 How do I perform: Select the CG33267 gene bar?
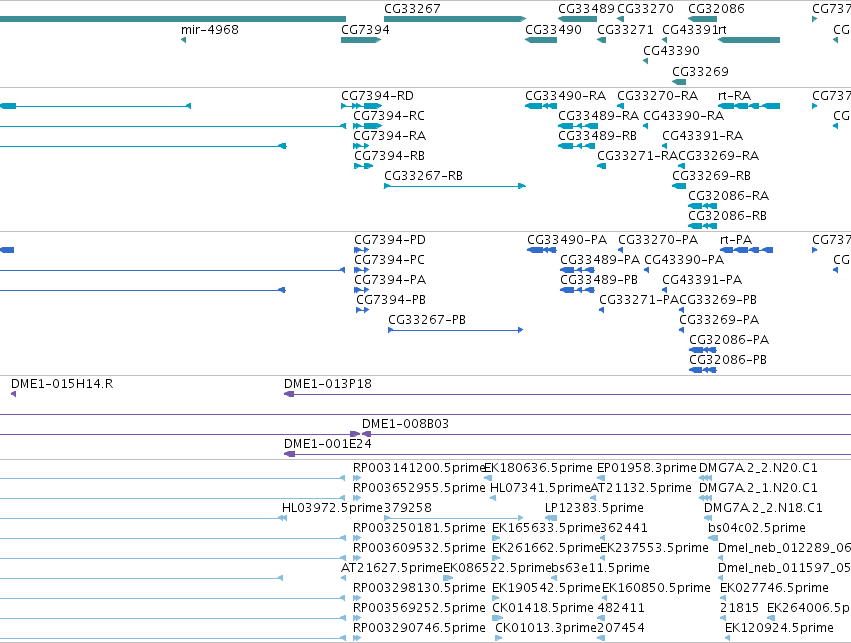(x=455, y=19)
